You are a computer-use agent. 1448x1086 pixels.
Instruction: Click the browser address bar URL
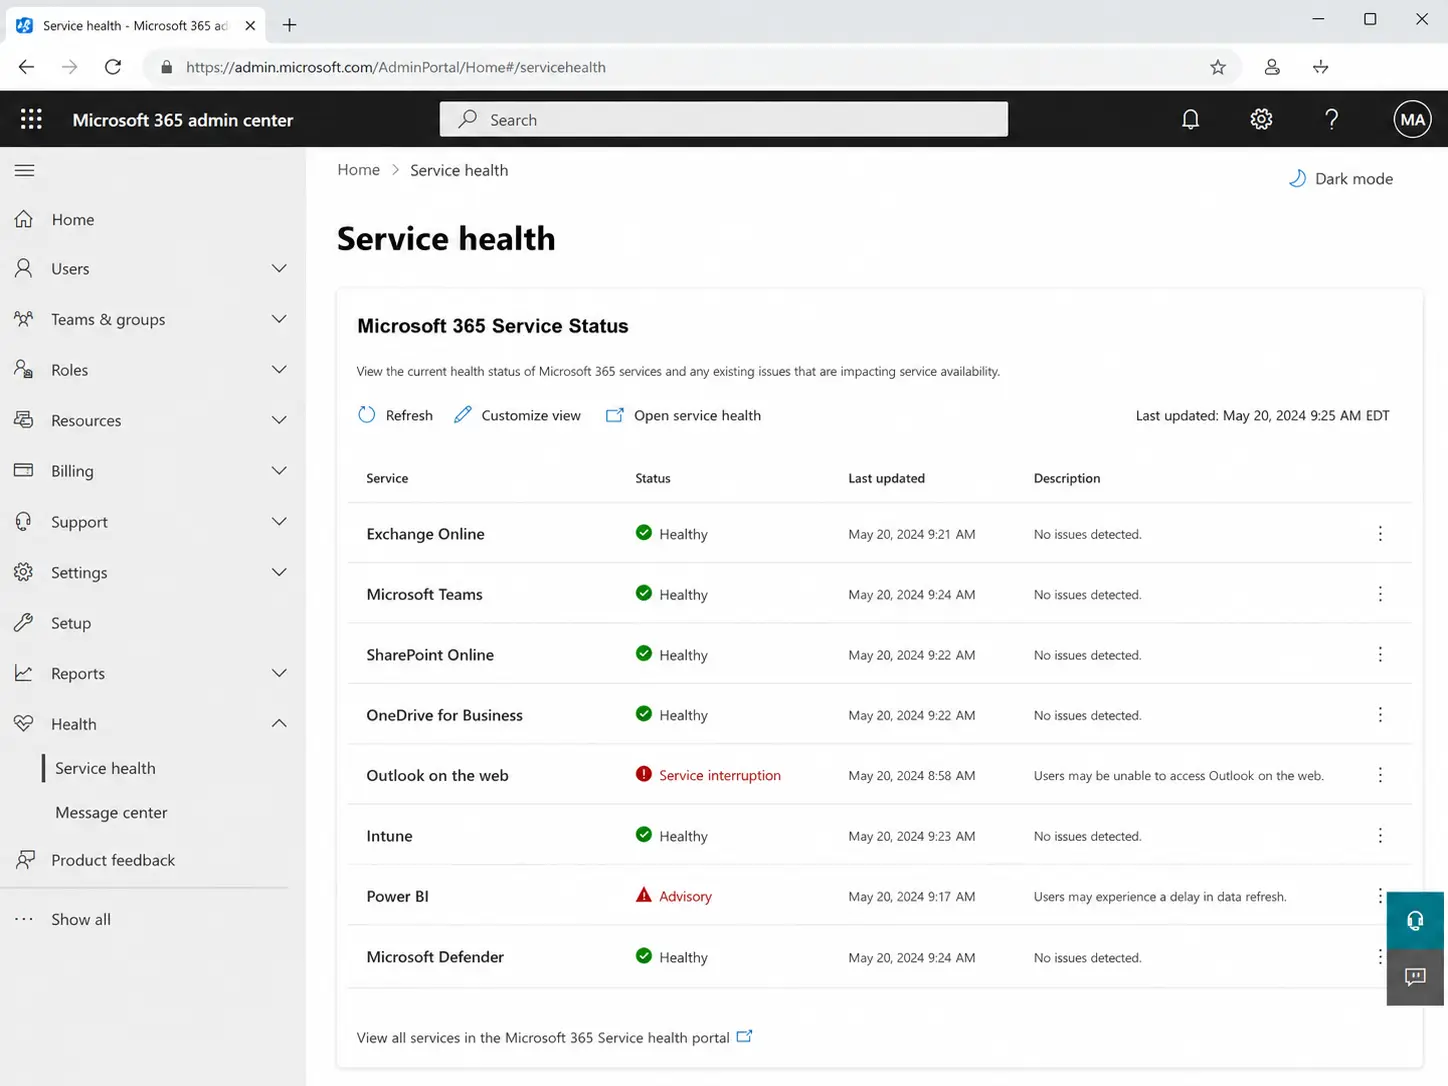click(x=396, y=67)
